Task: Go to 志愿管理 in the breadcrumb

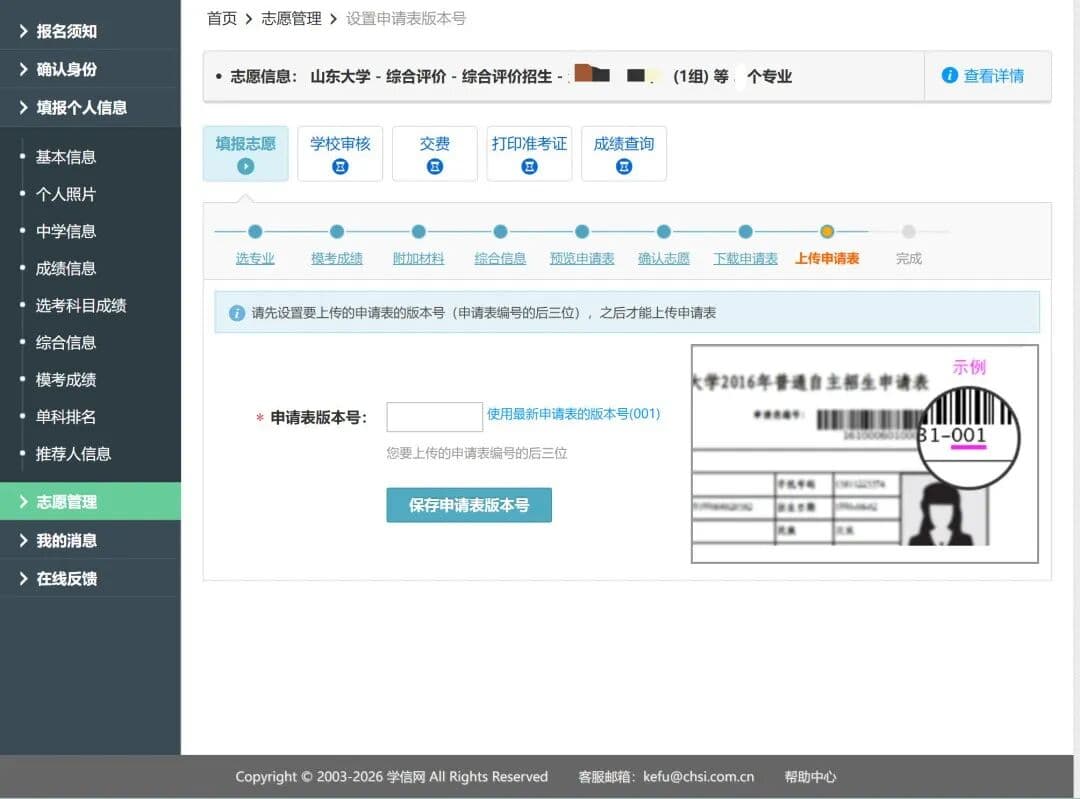Action: coord(291,19)
